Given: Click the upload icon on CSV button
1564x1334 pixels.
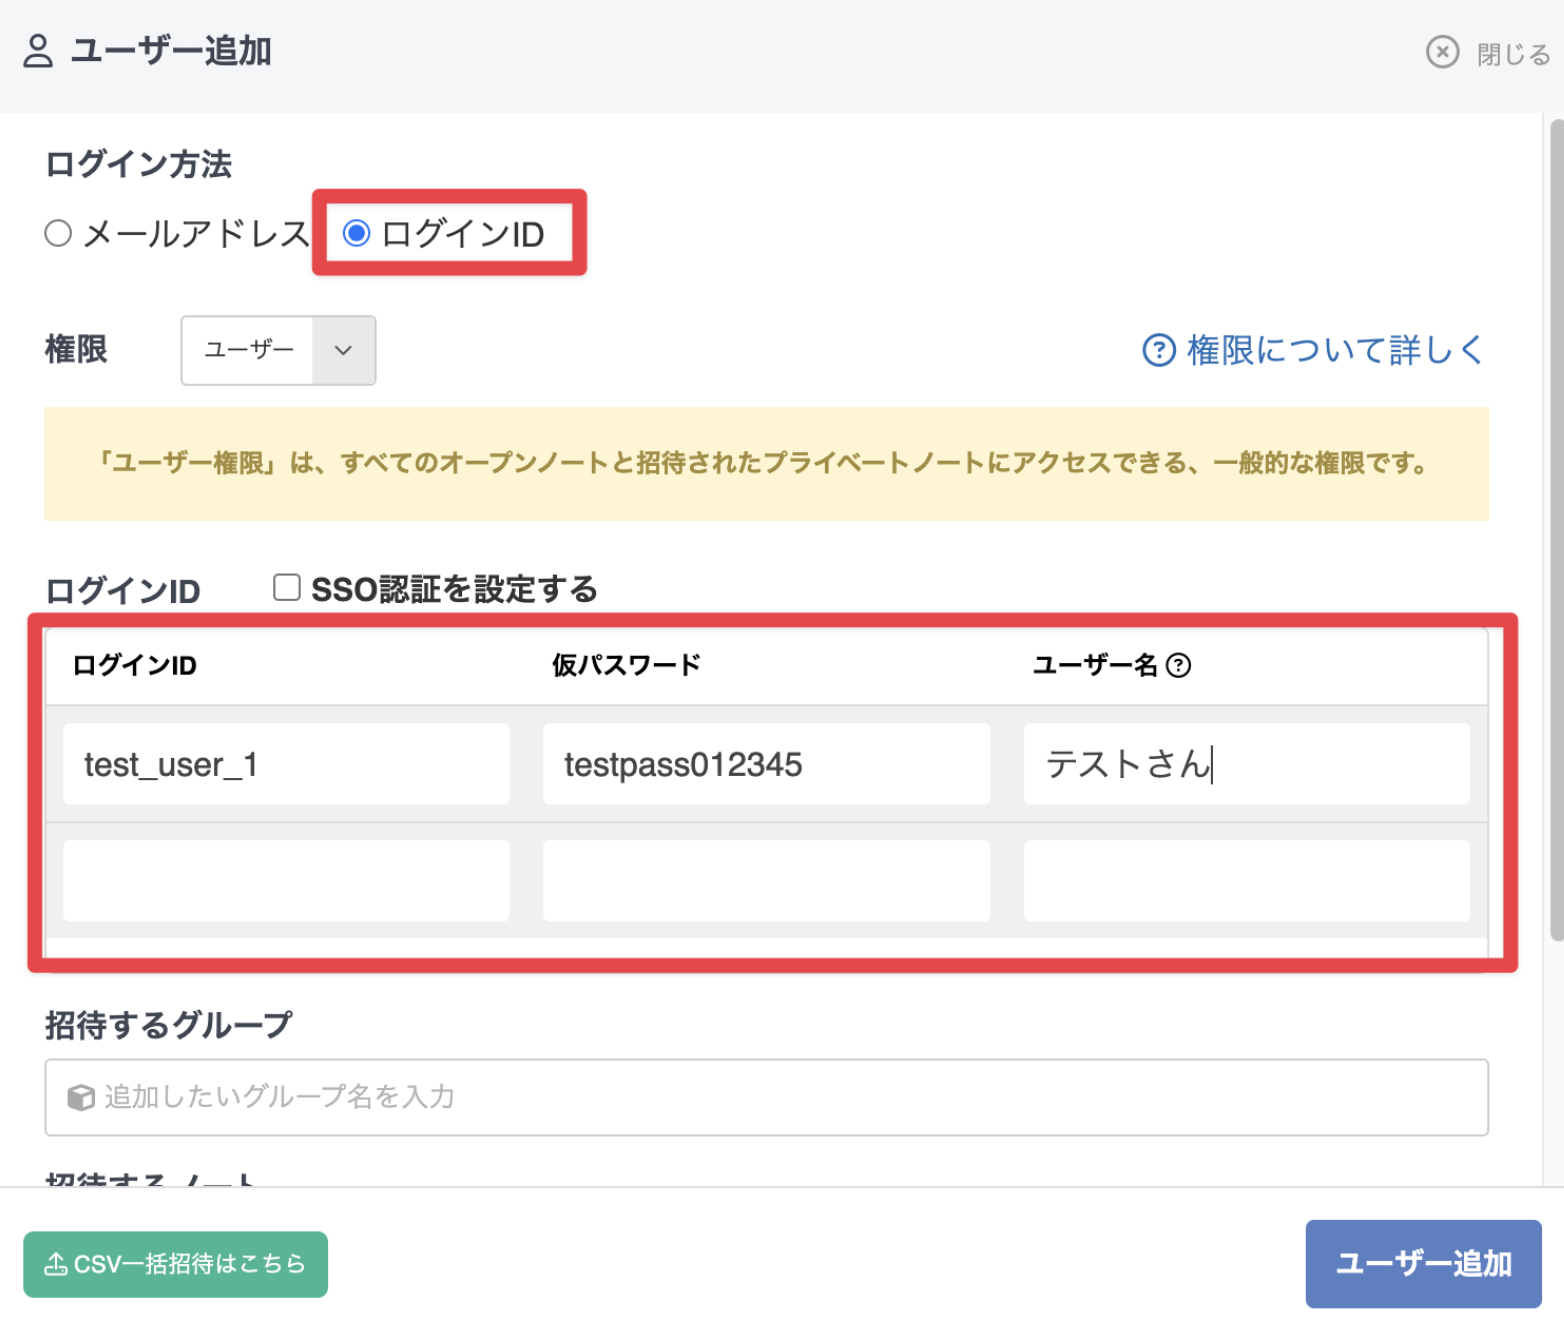Looking at the screenshot, I should point(56,1264).
